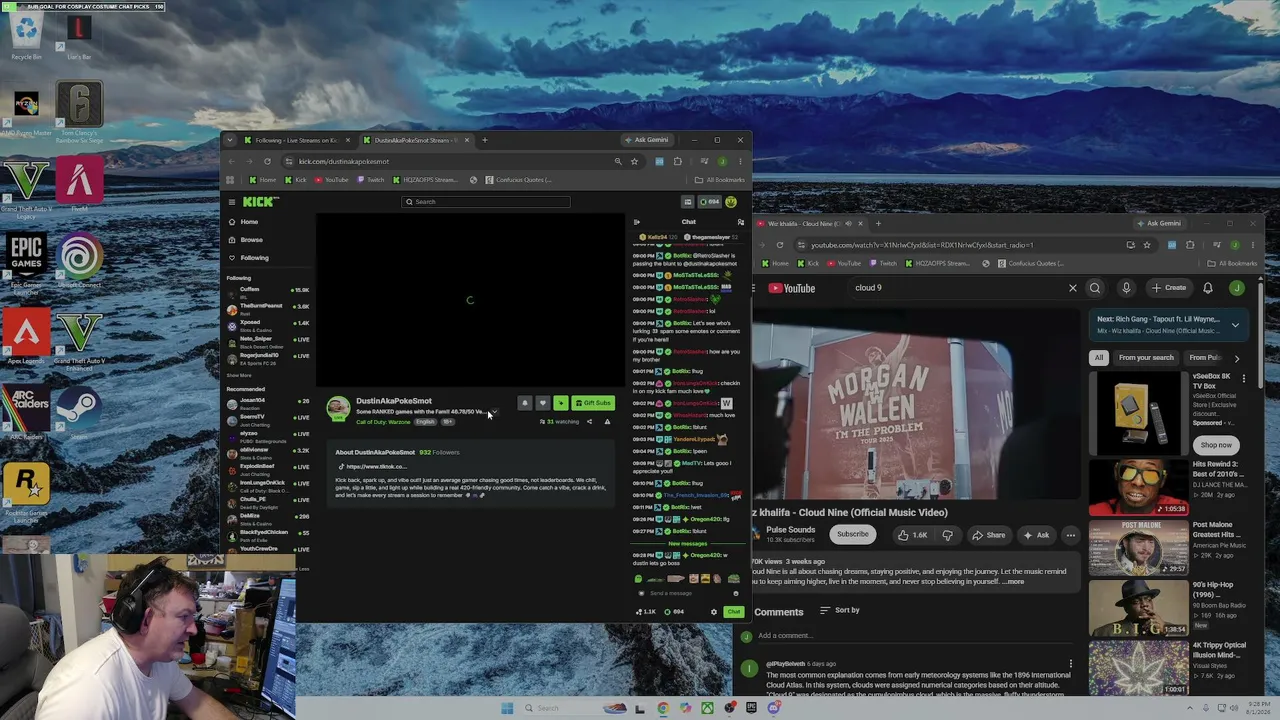The width and height of the screenshot is (1280, 720).
Task: Share the DustinAkaPokeSmot stream
Action: click(x=589, y=422)
